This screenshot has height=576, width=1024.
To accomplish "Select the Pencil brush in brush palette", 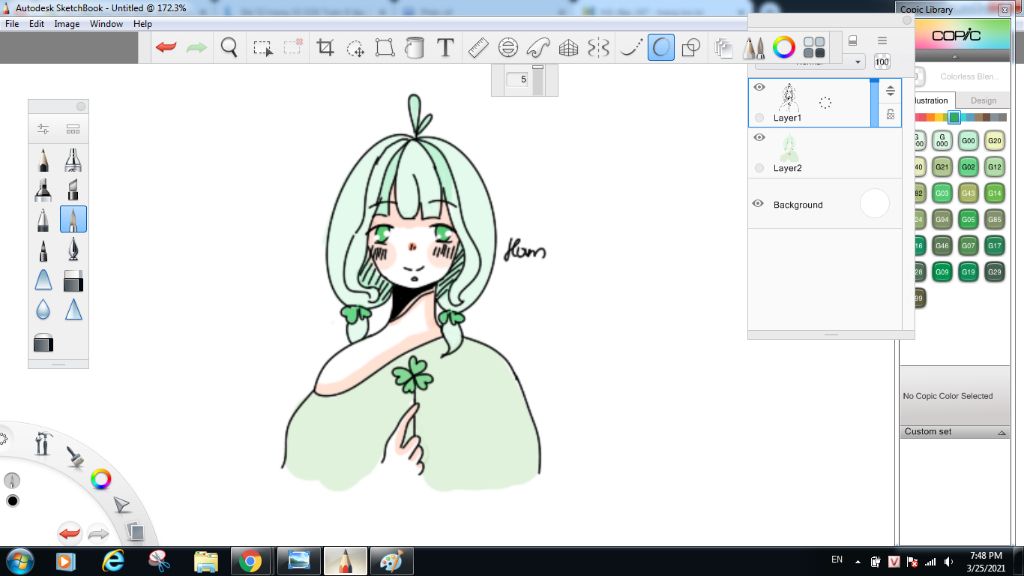I will pyautogui.click(x=43, y=160).
